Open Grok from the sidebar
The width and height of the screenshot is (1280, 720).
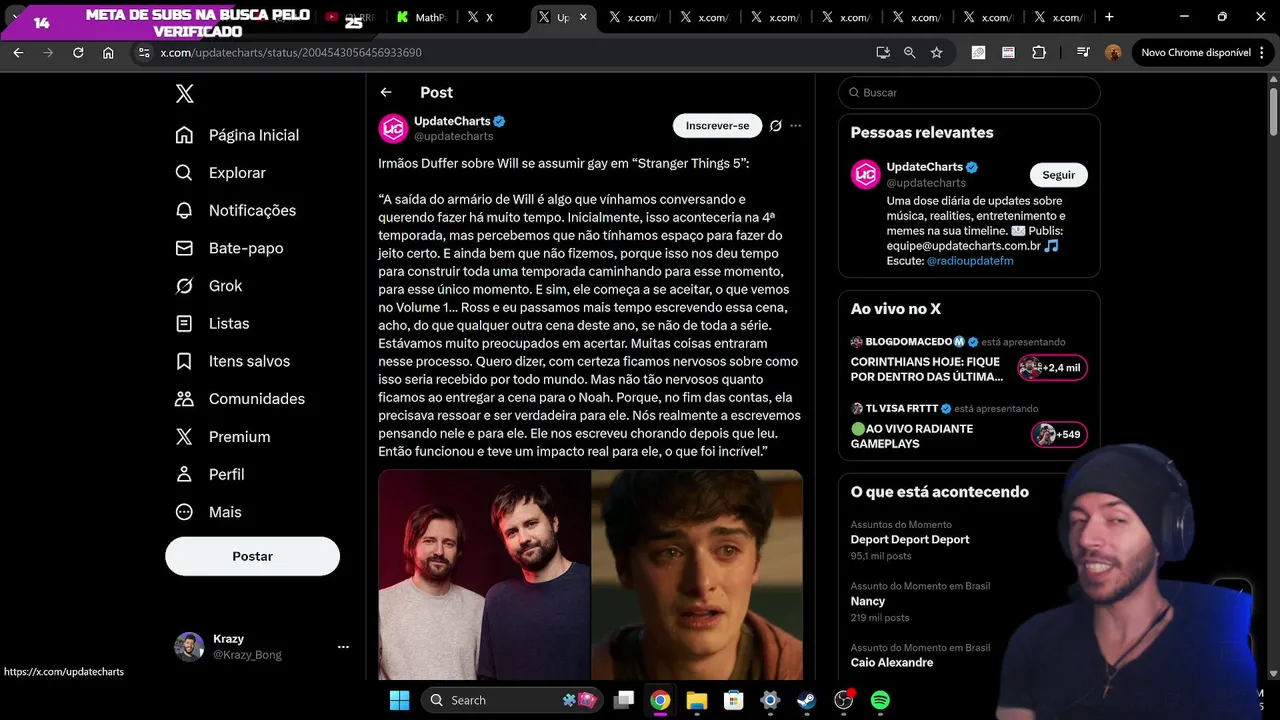210,286
